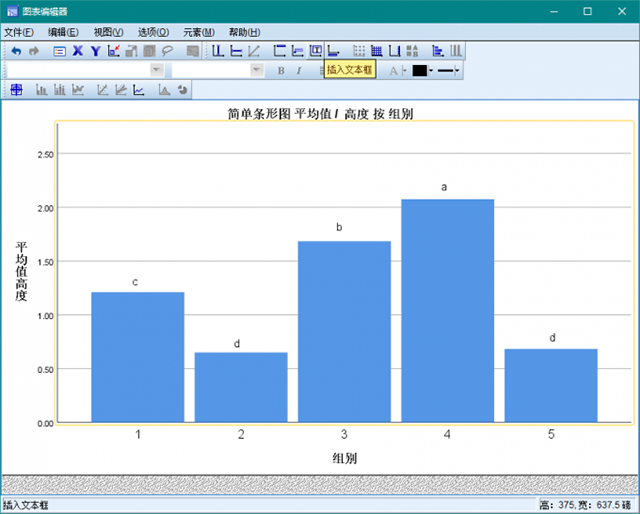Screen dimensions: 640x514
Task: Toggle italic text formatting I
Action: pos(299,71)
